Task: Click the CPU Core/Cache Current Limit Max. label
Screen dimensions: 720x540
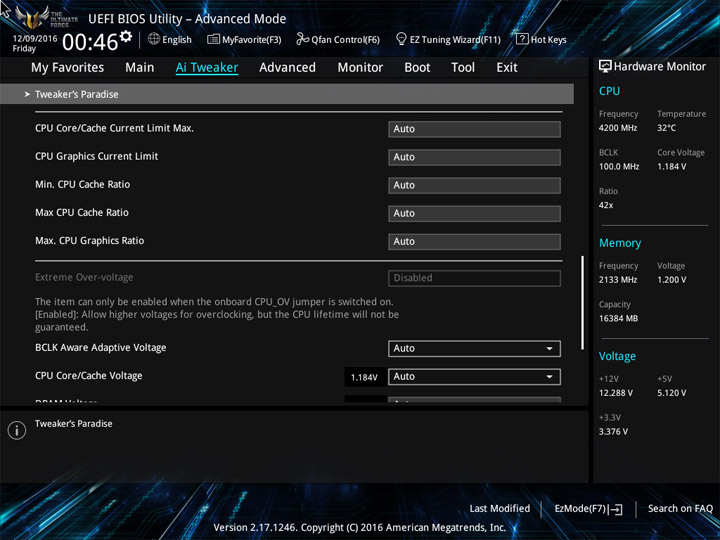Action: 114,128
